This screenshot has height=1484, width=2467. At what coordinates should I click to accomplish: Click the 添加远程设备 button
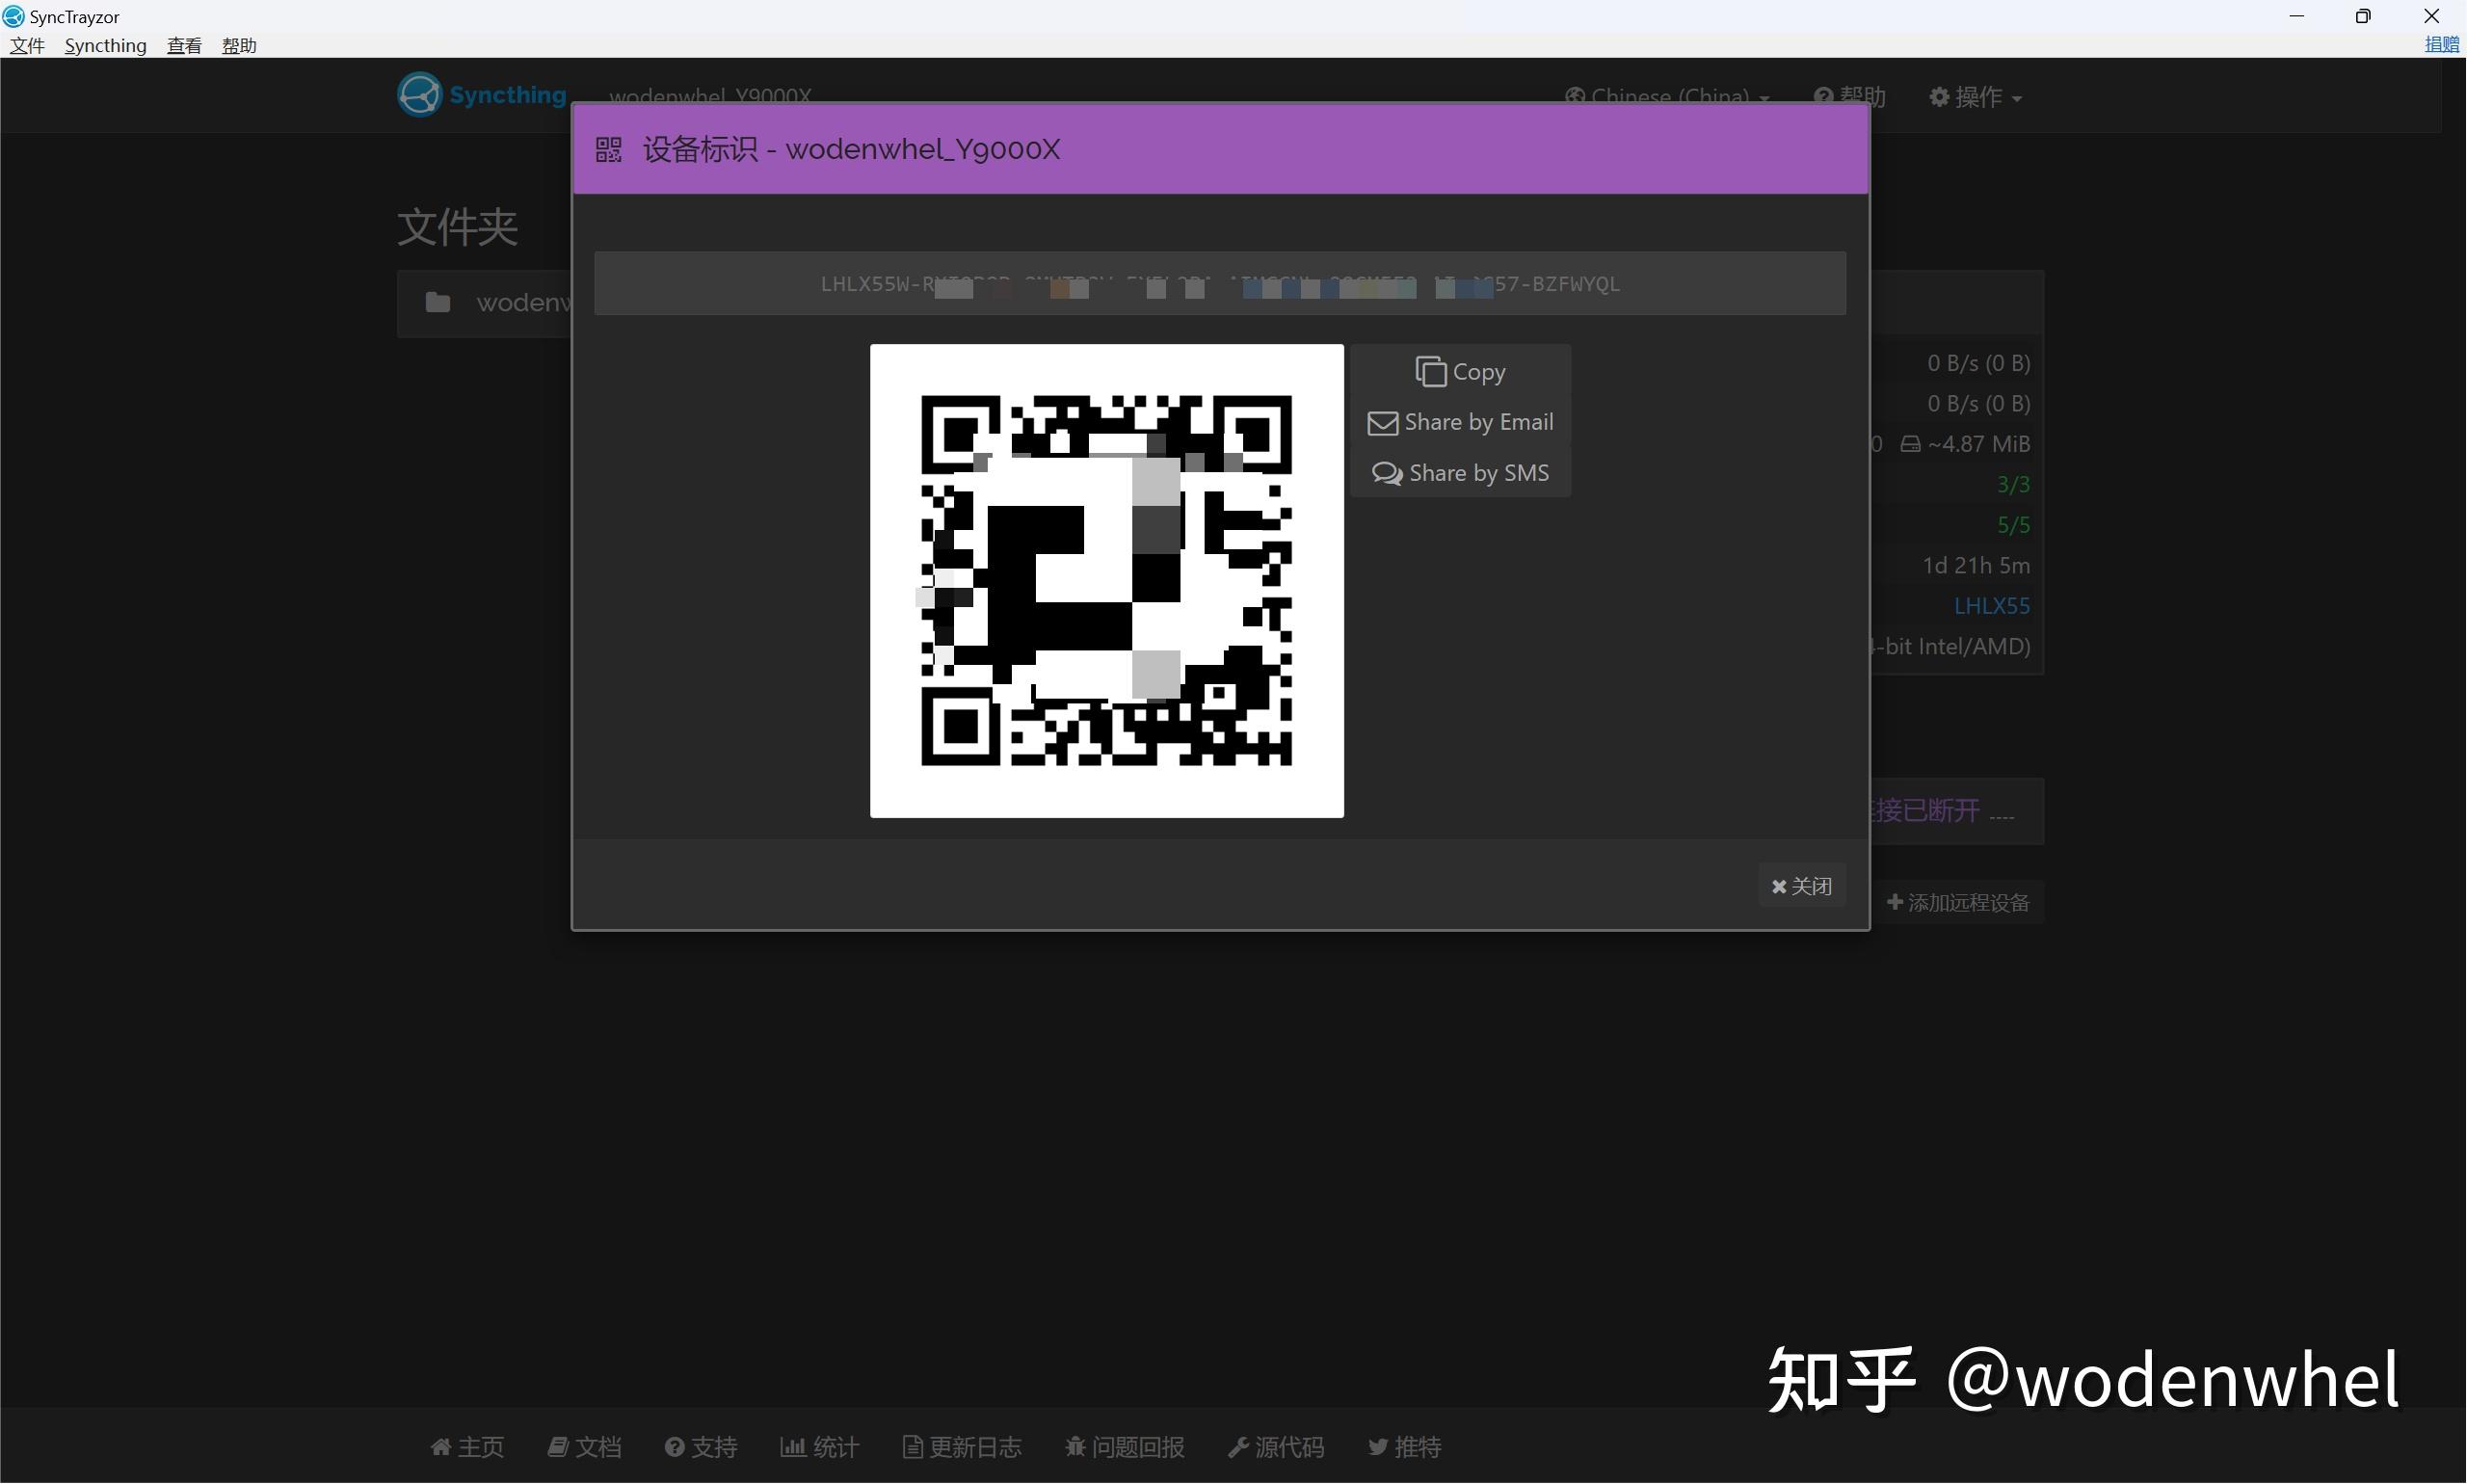(1957, 901)
